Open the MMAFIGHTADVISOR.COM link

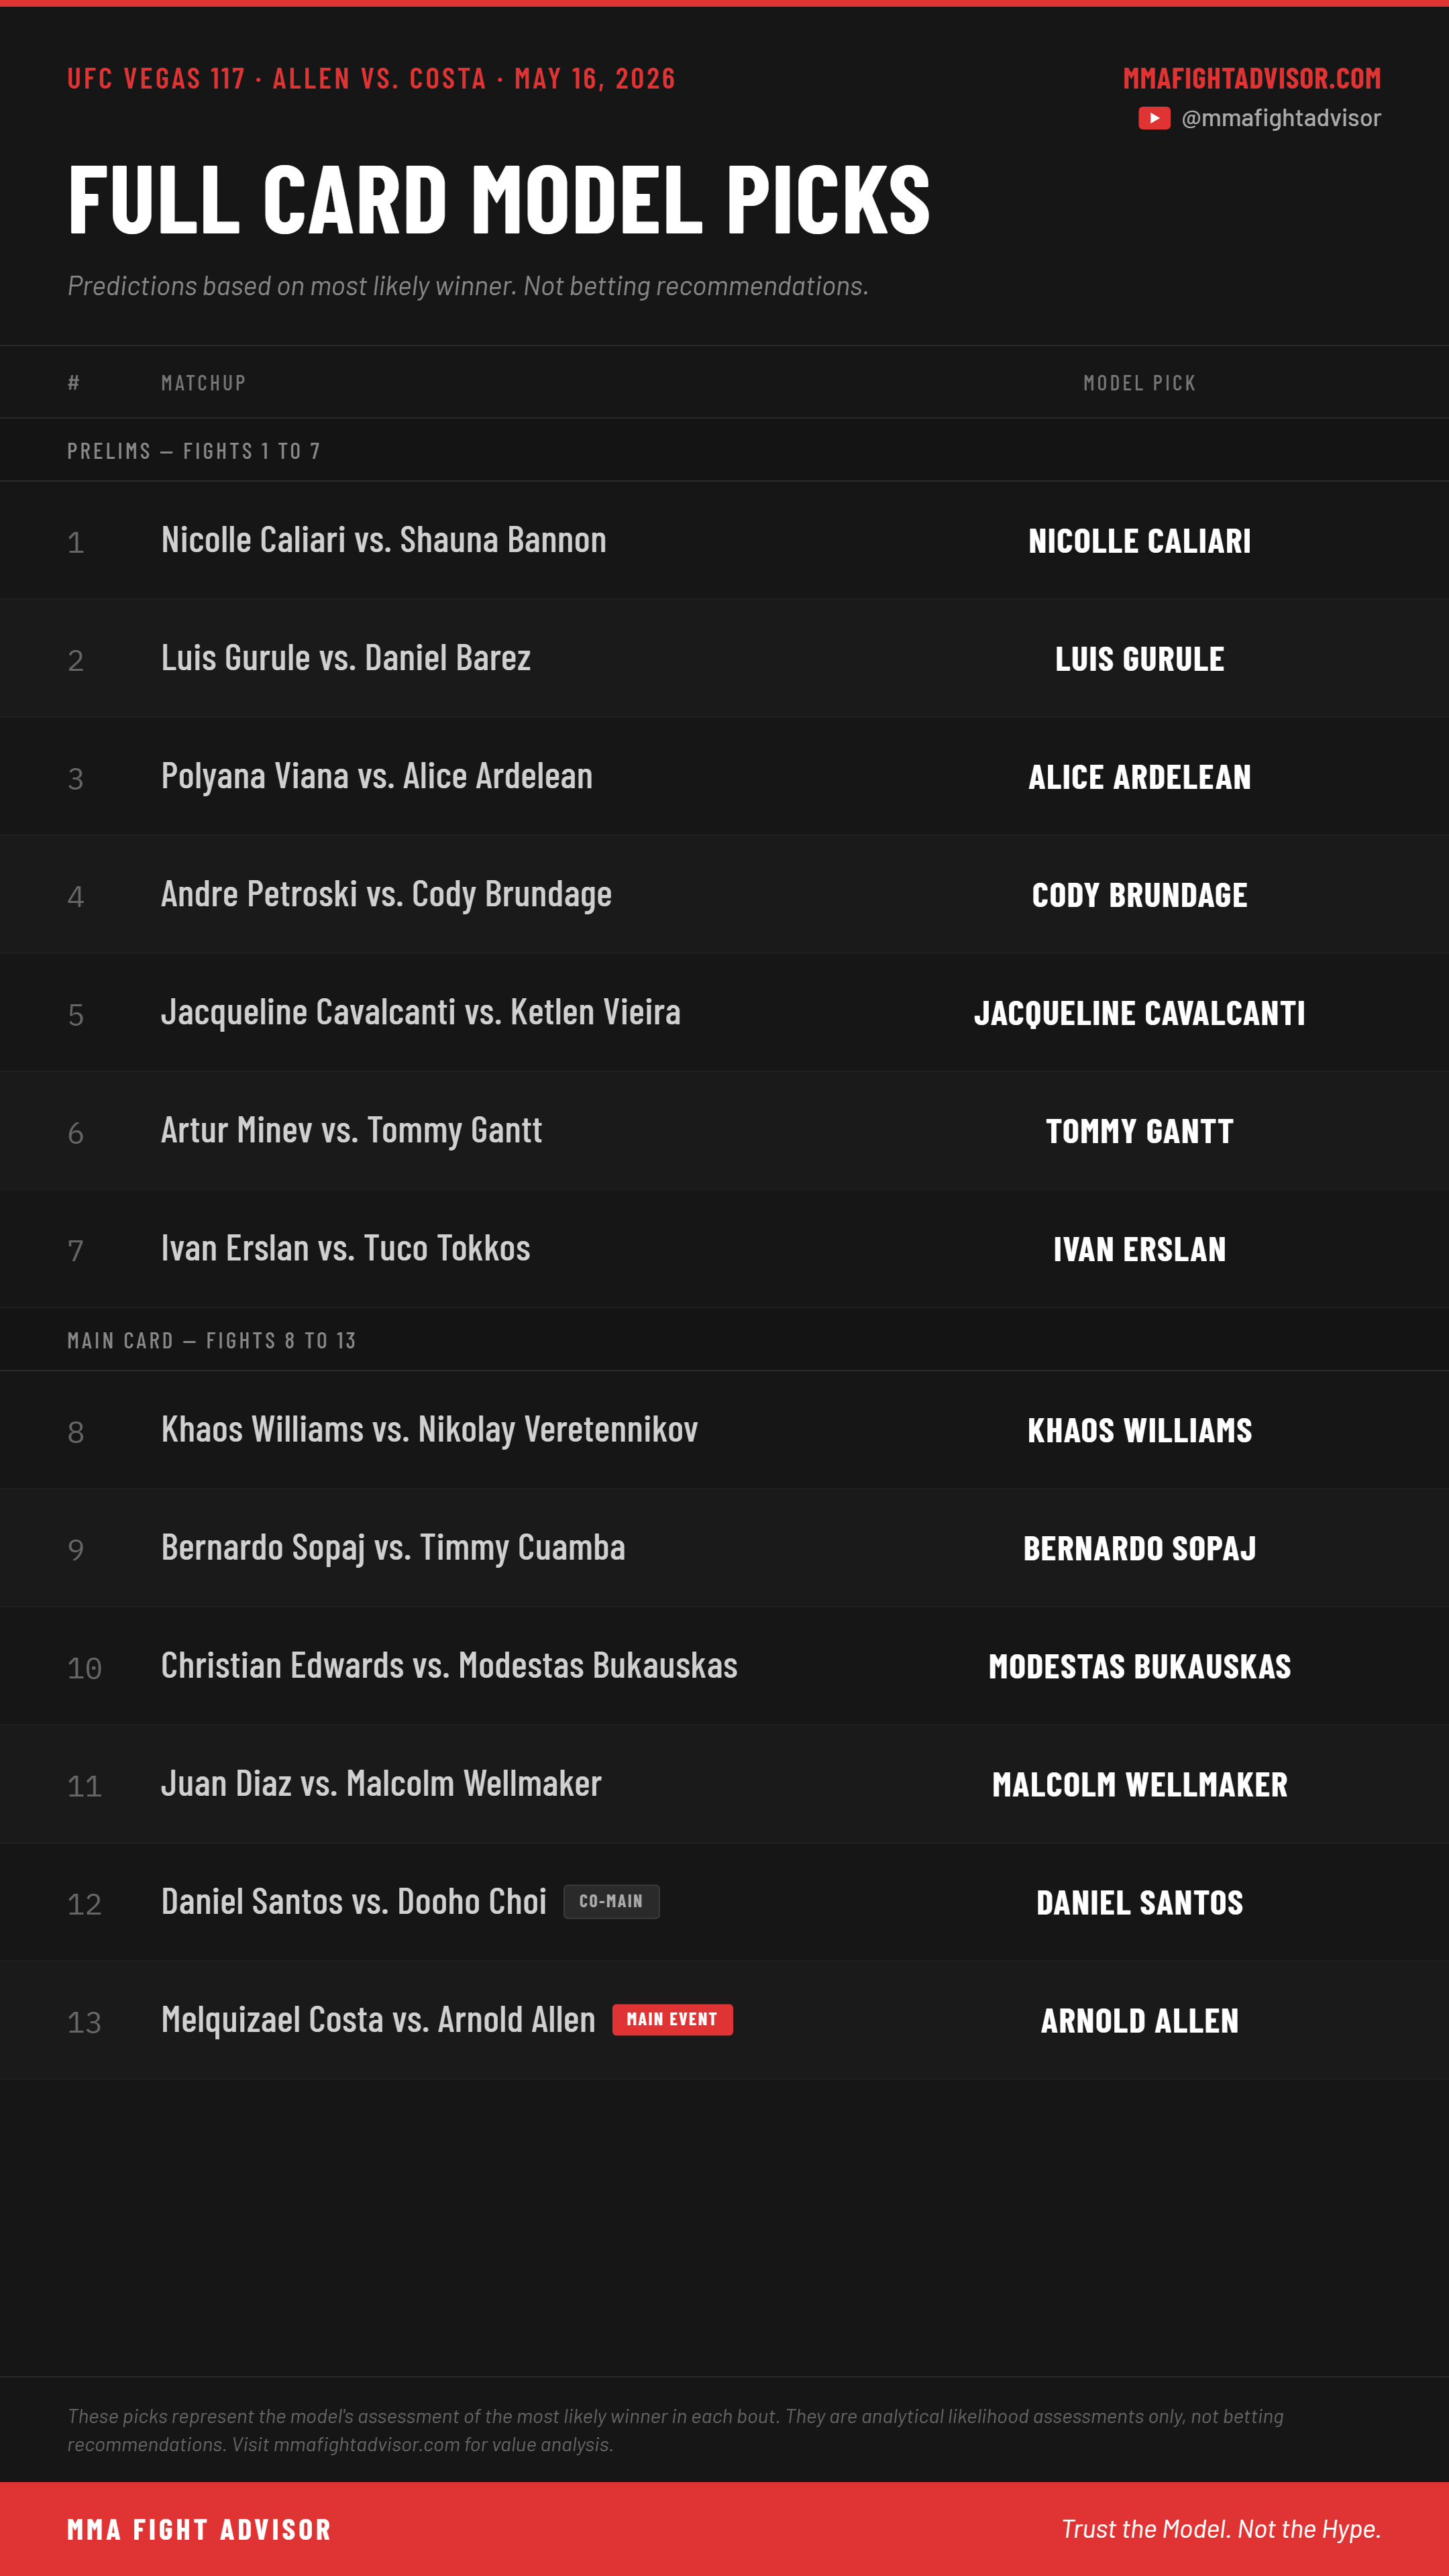[x=1251, y=78]
